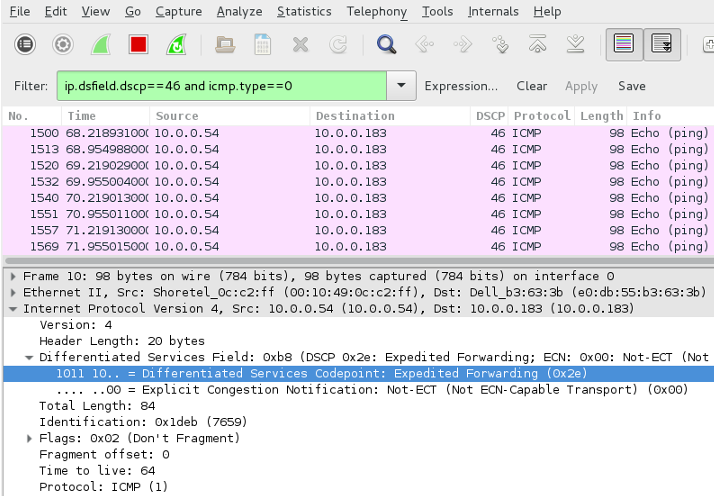Open the Edit menu
The image size is (714, 496).
(56, 11)
